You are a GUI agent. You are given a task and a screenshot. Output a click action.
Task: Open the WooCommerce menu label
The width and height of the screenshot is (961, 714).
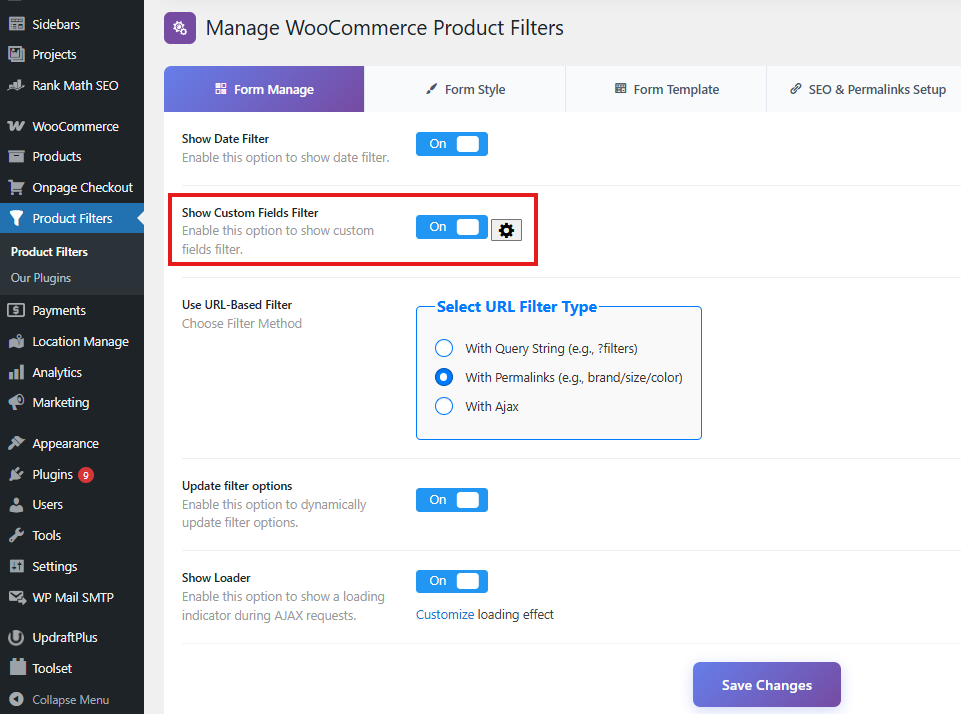pos(75,126)
